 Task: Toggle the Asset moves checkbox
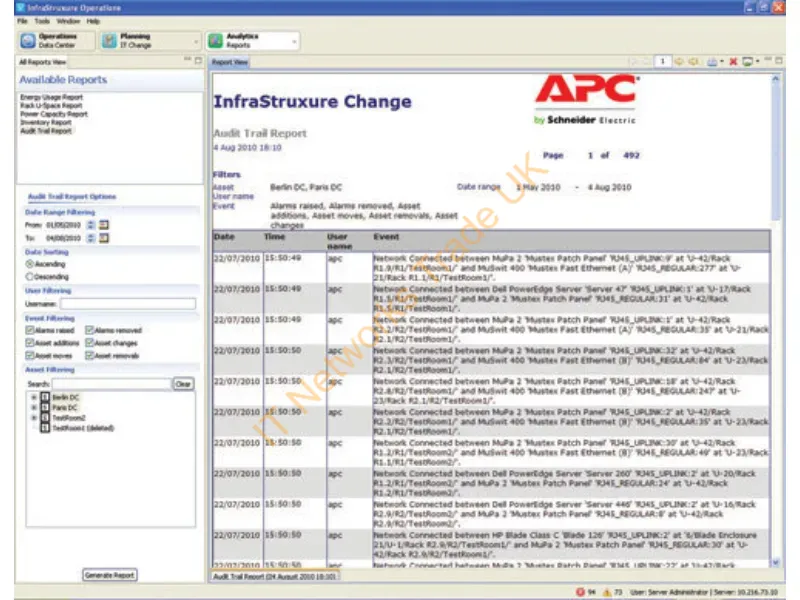tap(30, 356)
